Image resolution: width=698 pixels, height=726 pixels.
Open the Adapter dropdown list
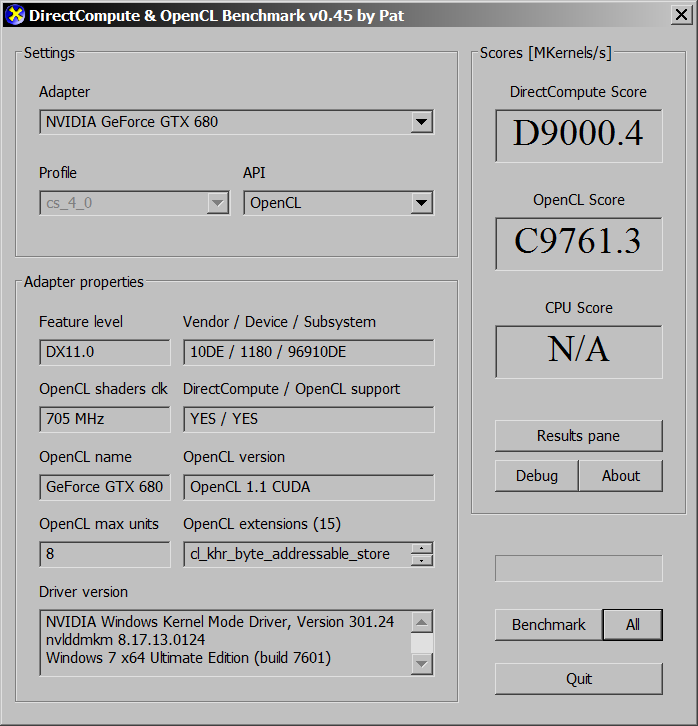click(421, 122)
